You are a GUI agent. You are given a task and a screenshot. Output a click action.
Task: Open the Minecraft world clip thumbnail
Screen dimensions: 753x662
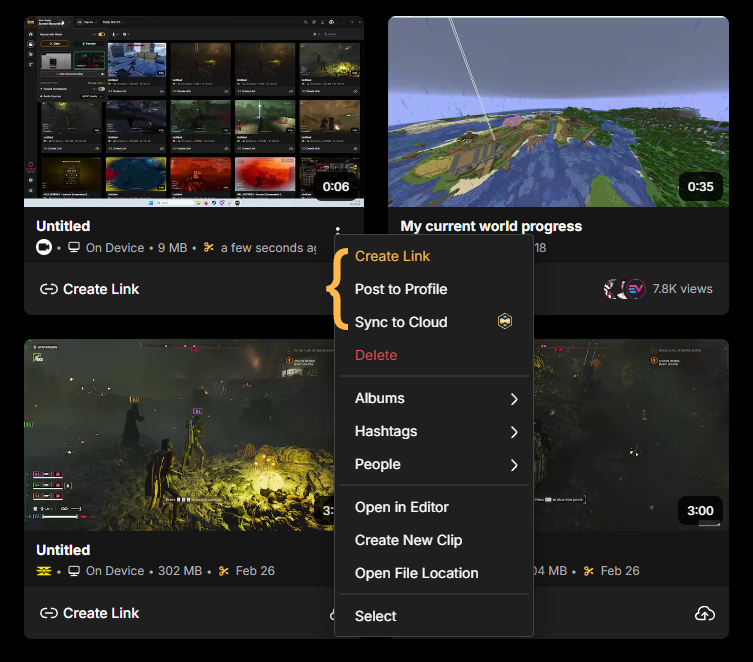click(x=559, y=111)
